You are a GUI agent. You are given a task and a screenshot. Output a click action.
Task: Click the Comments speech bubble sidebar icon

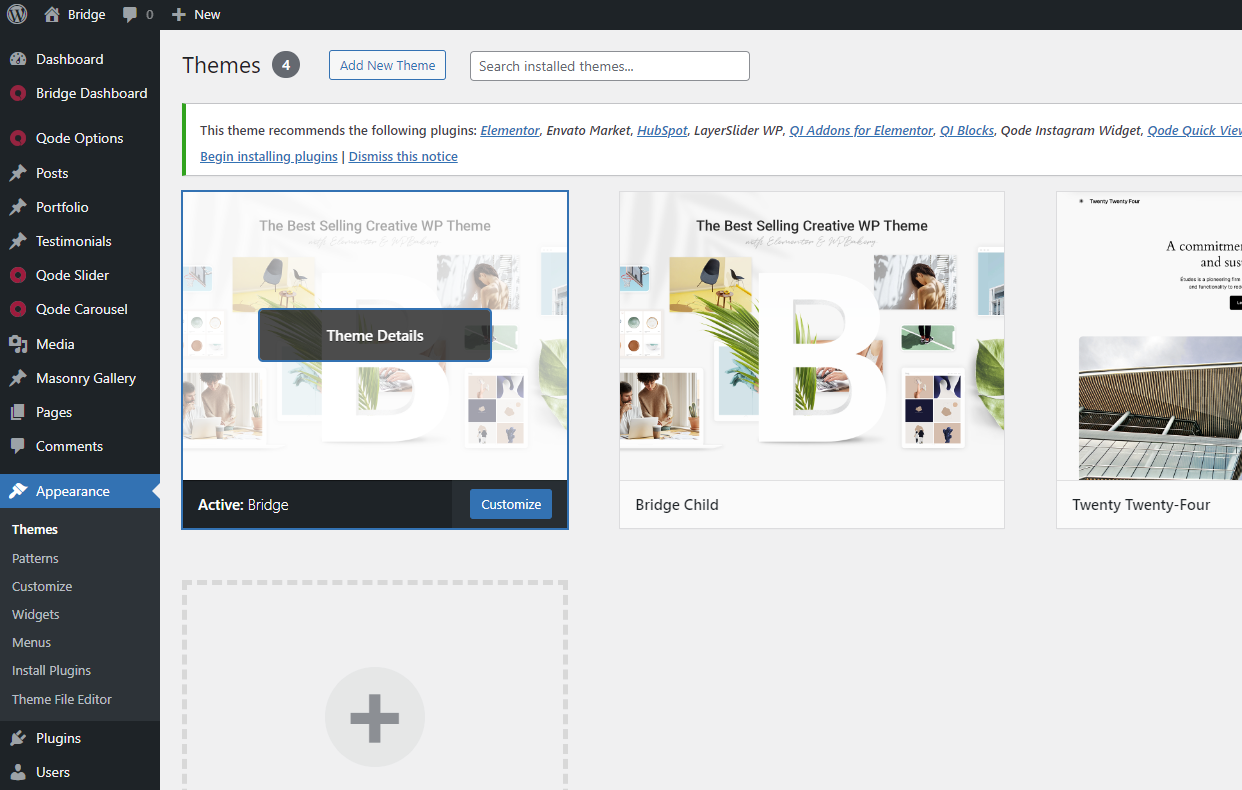coord(18,446)
